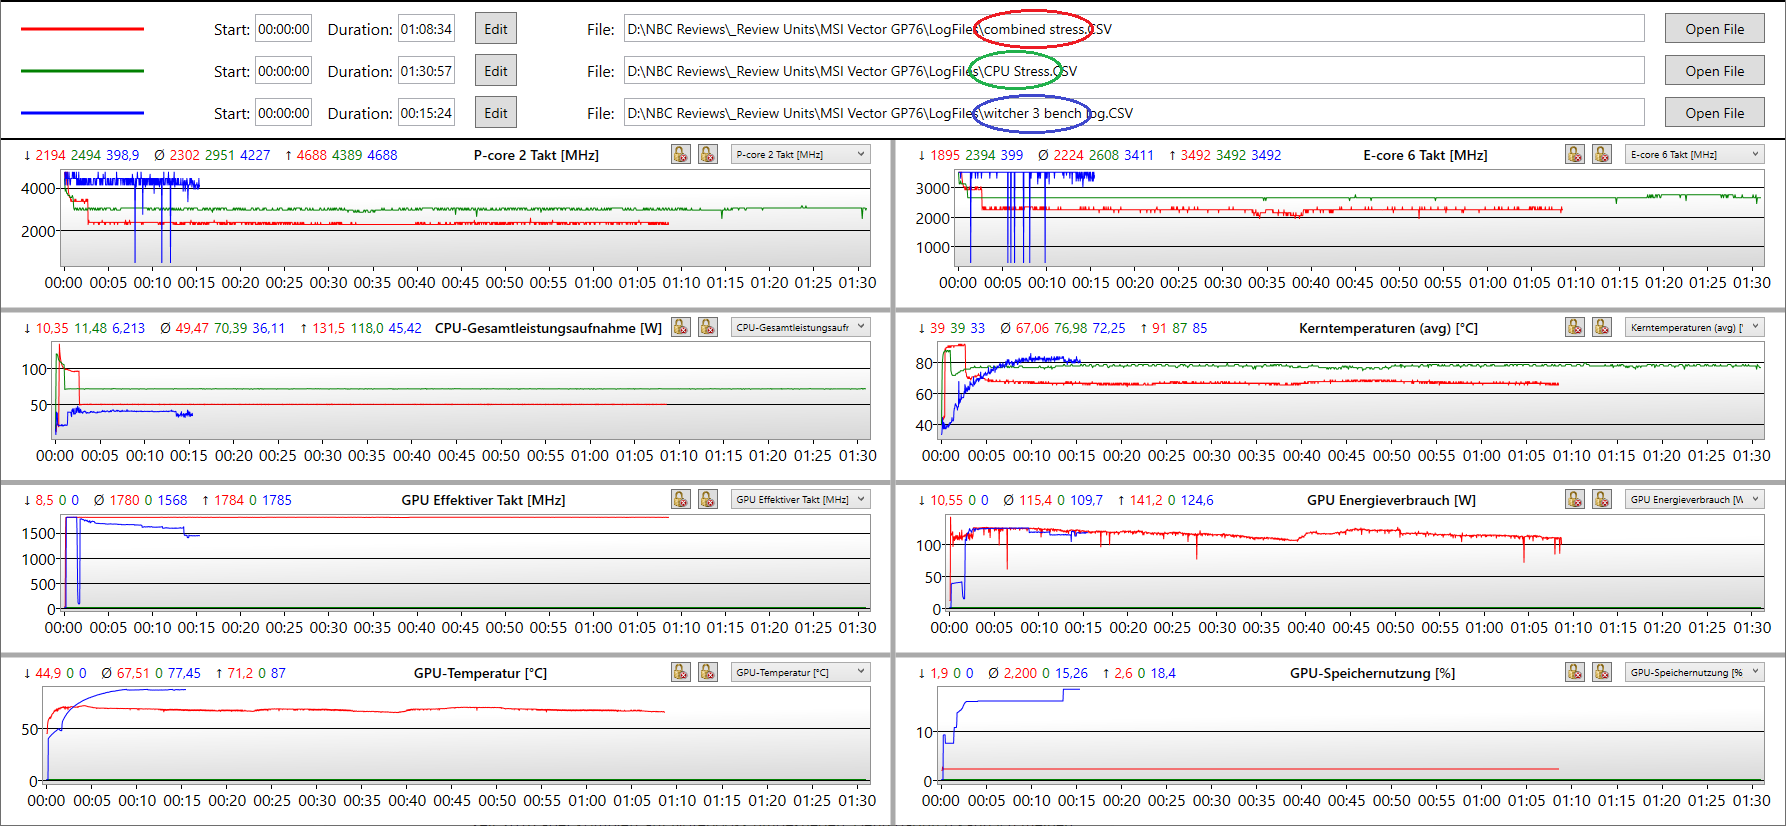Click left lock icon on Kerntemperaturen chart
1786x826 pixels.
click(x=1574, y=328)
